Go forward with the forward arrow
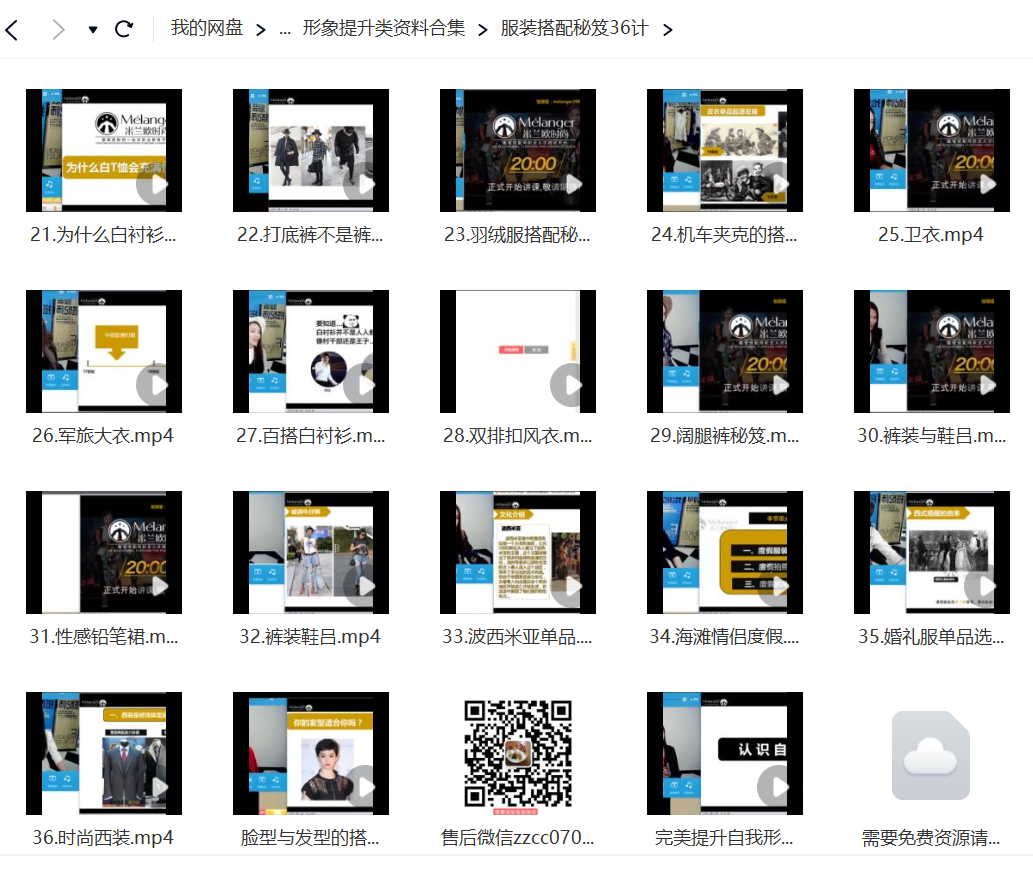 (59, 30)
